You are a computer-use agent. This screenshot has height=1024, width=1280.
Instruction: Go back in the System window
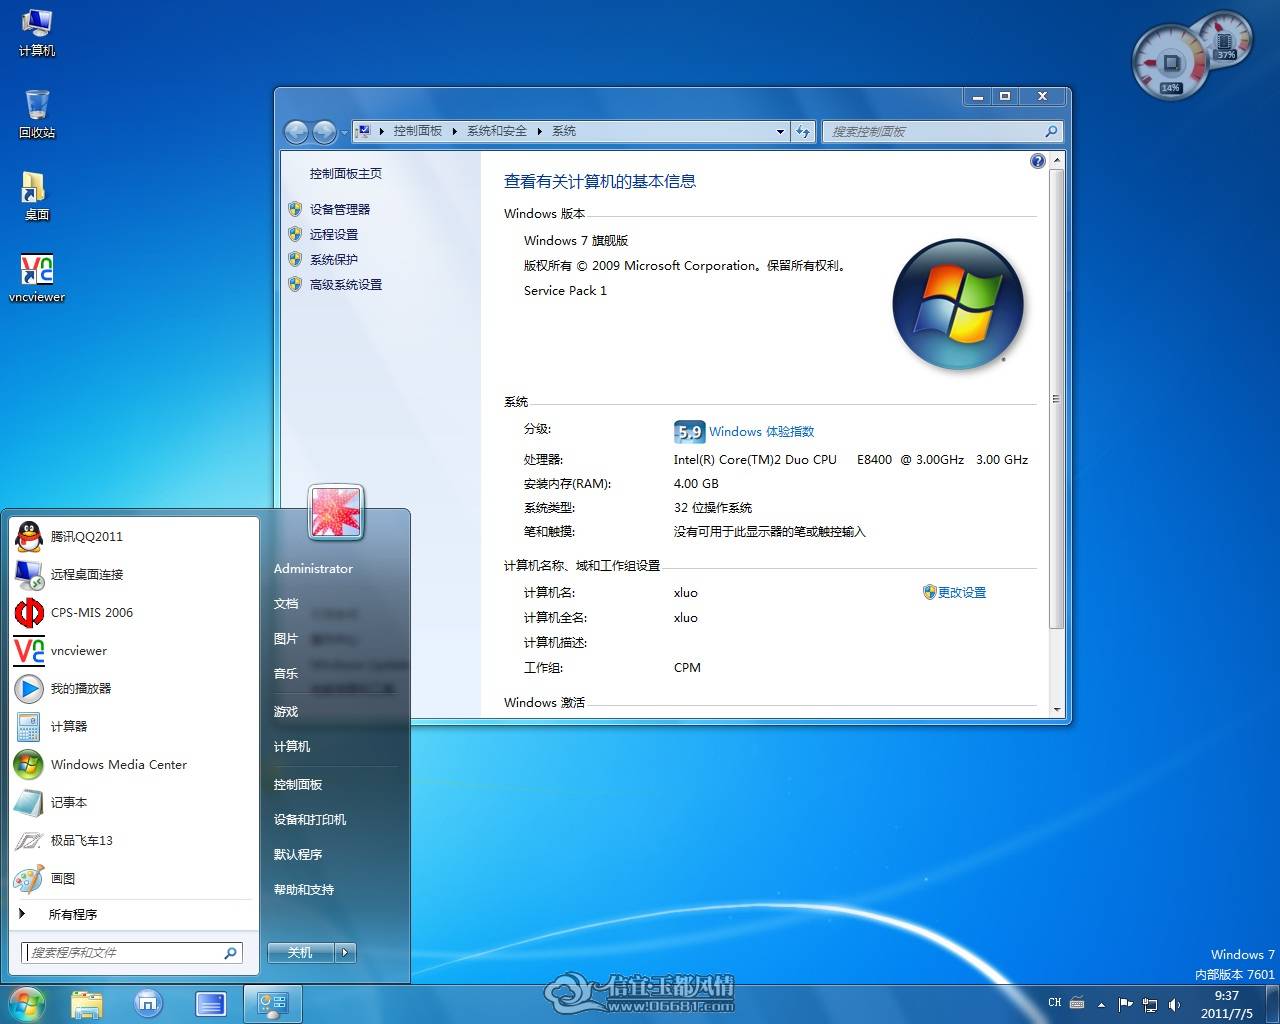pyautogui.click(x=296, y=131)
